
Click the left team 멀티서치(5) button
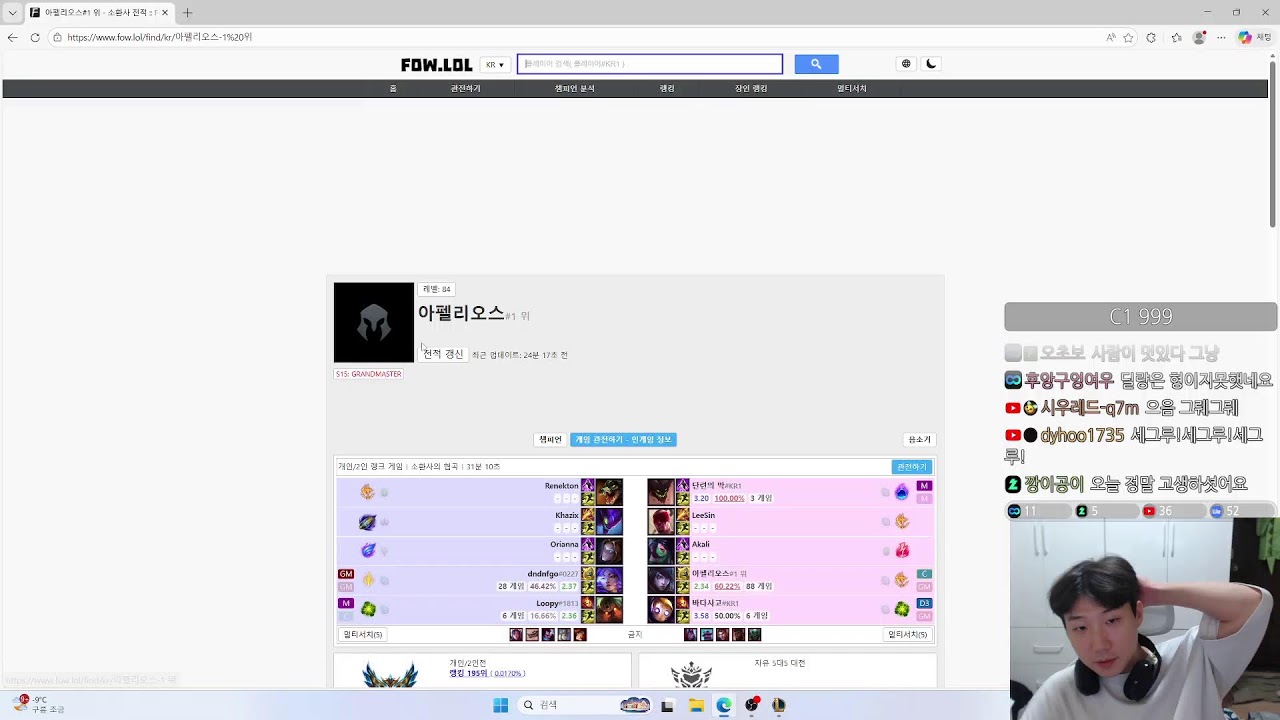click(x=363, y=635)
